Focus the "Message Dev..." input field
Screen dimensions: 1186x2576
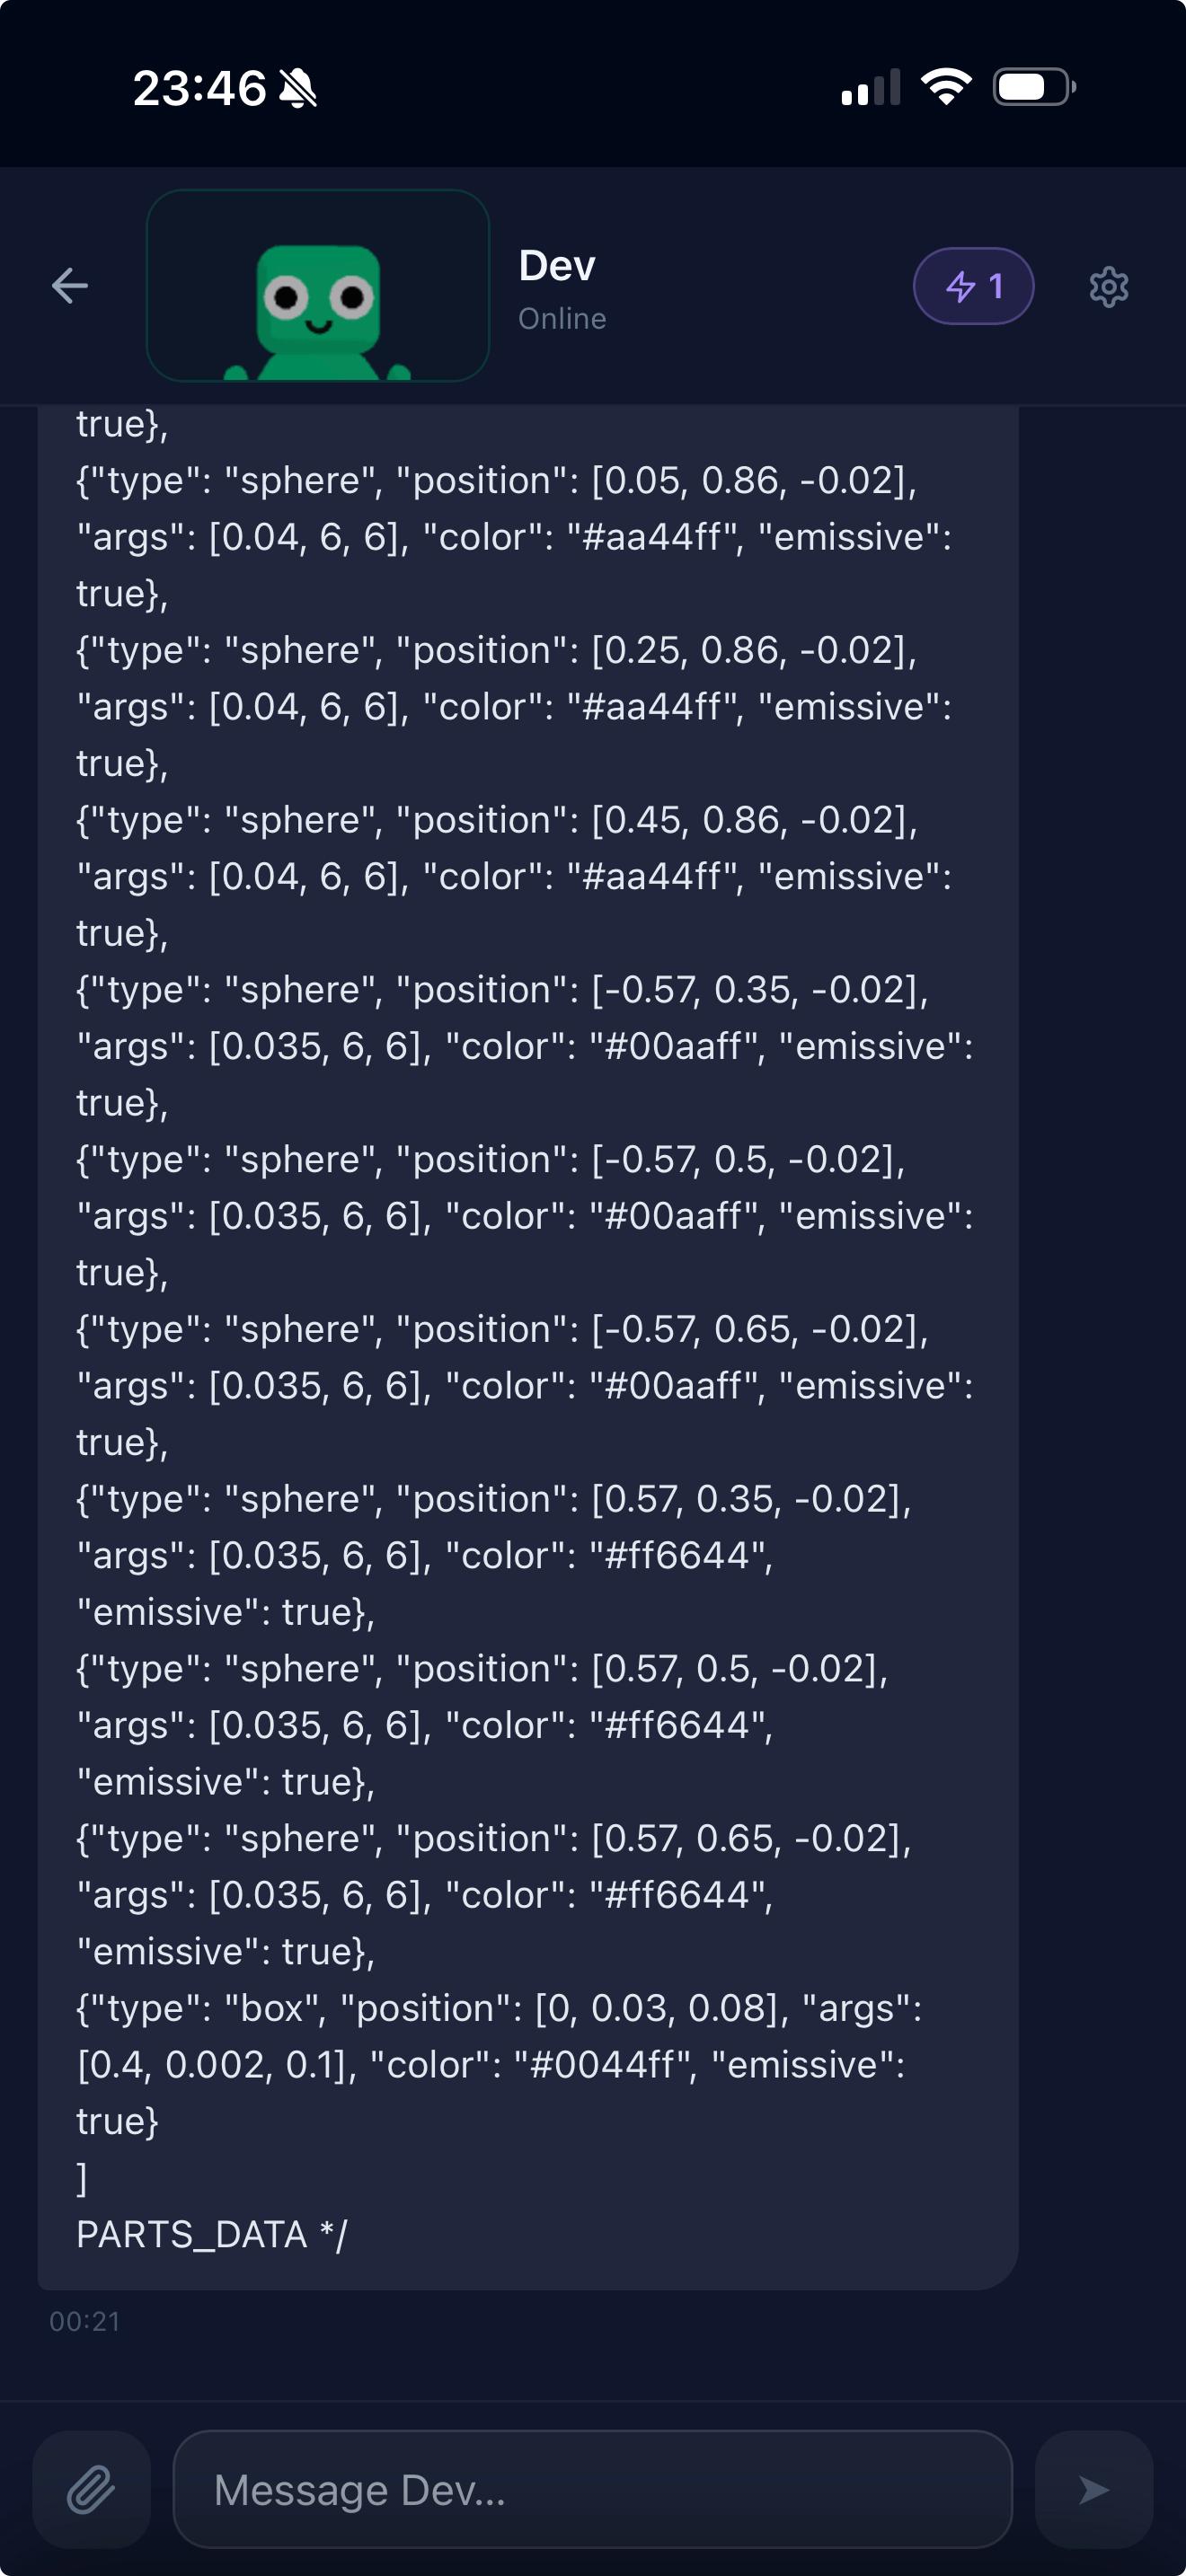tap(592, 2489)
